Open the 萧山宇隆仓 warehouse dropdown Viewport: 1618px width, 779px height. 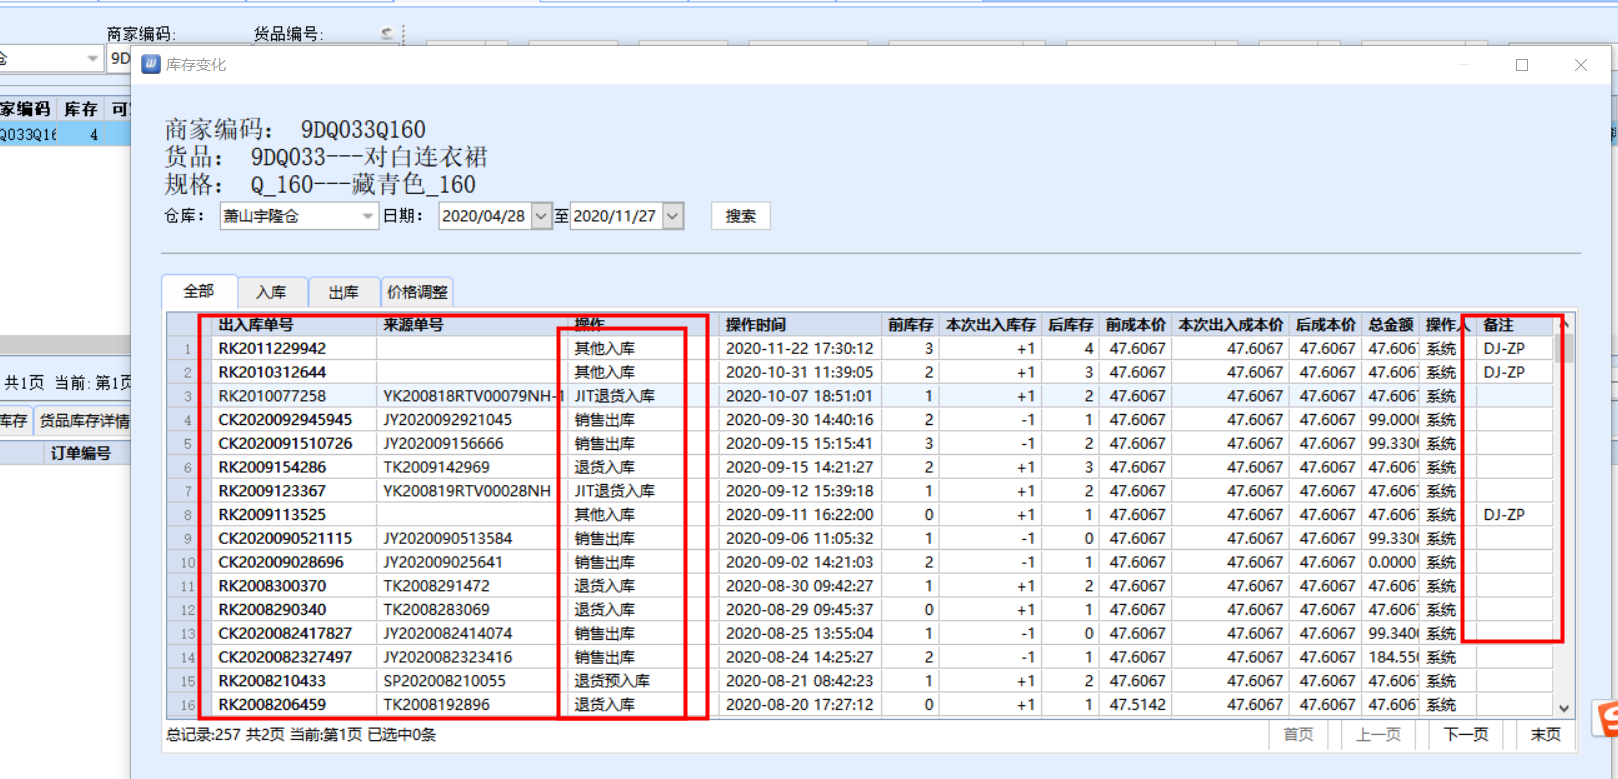point(367,216)
